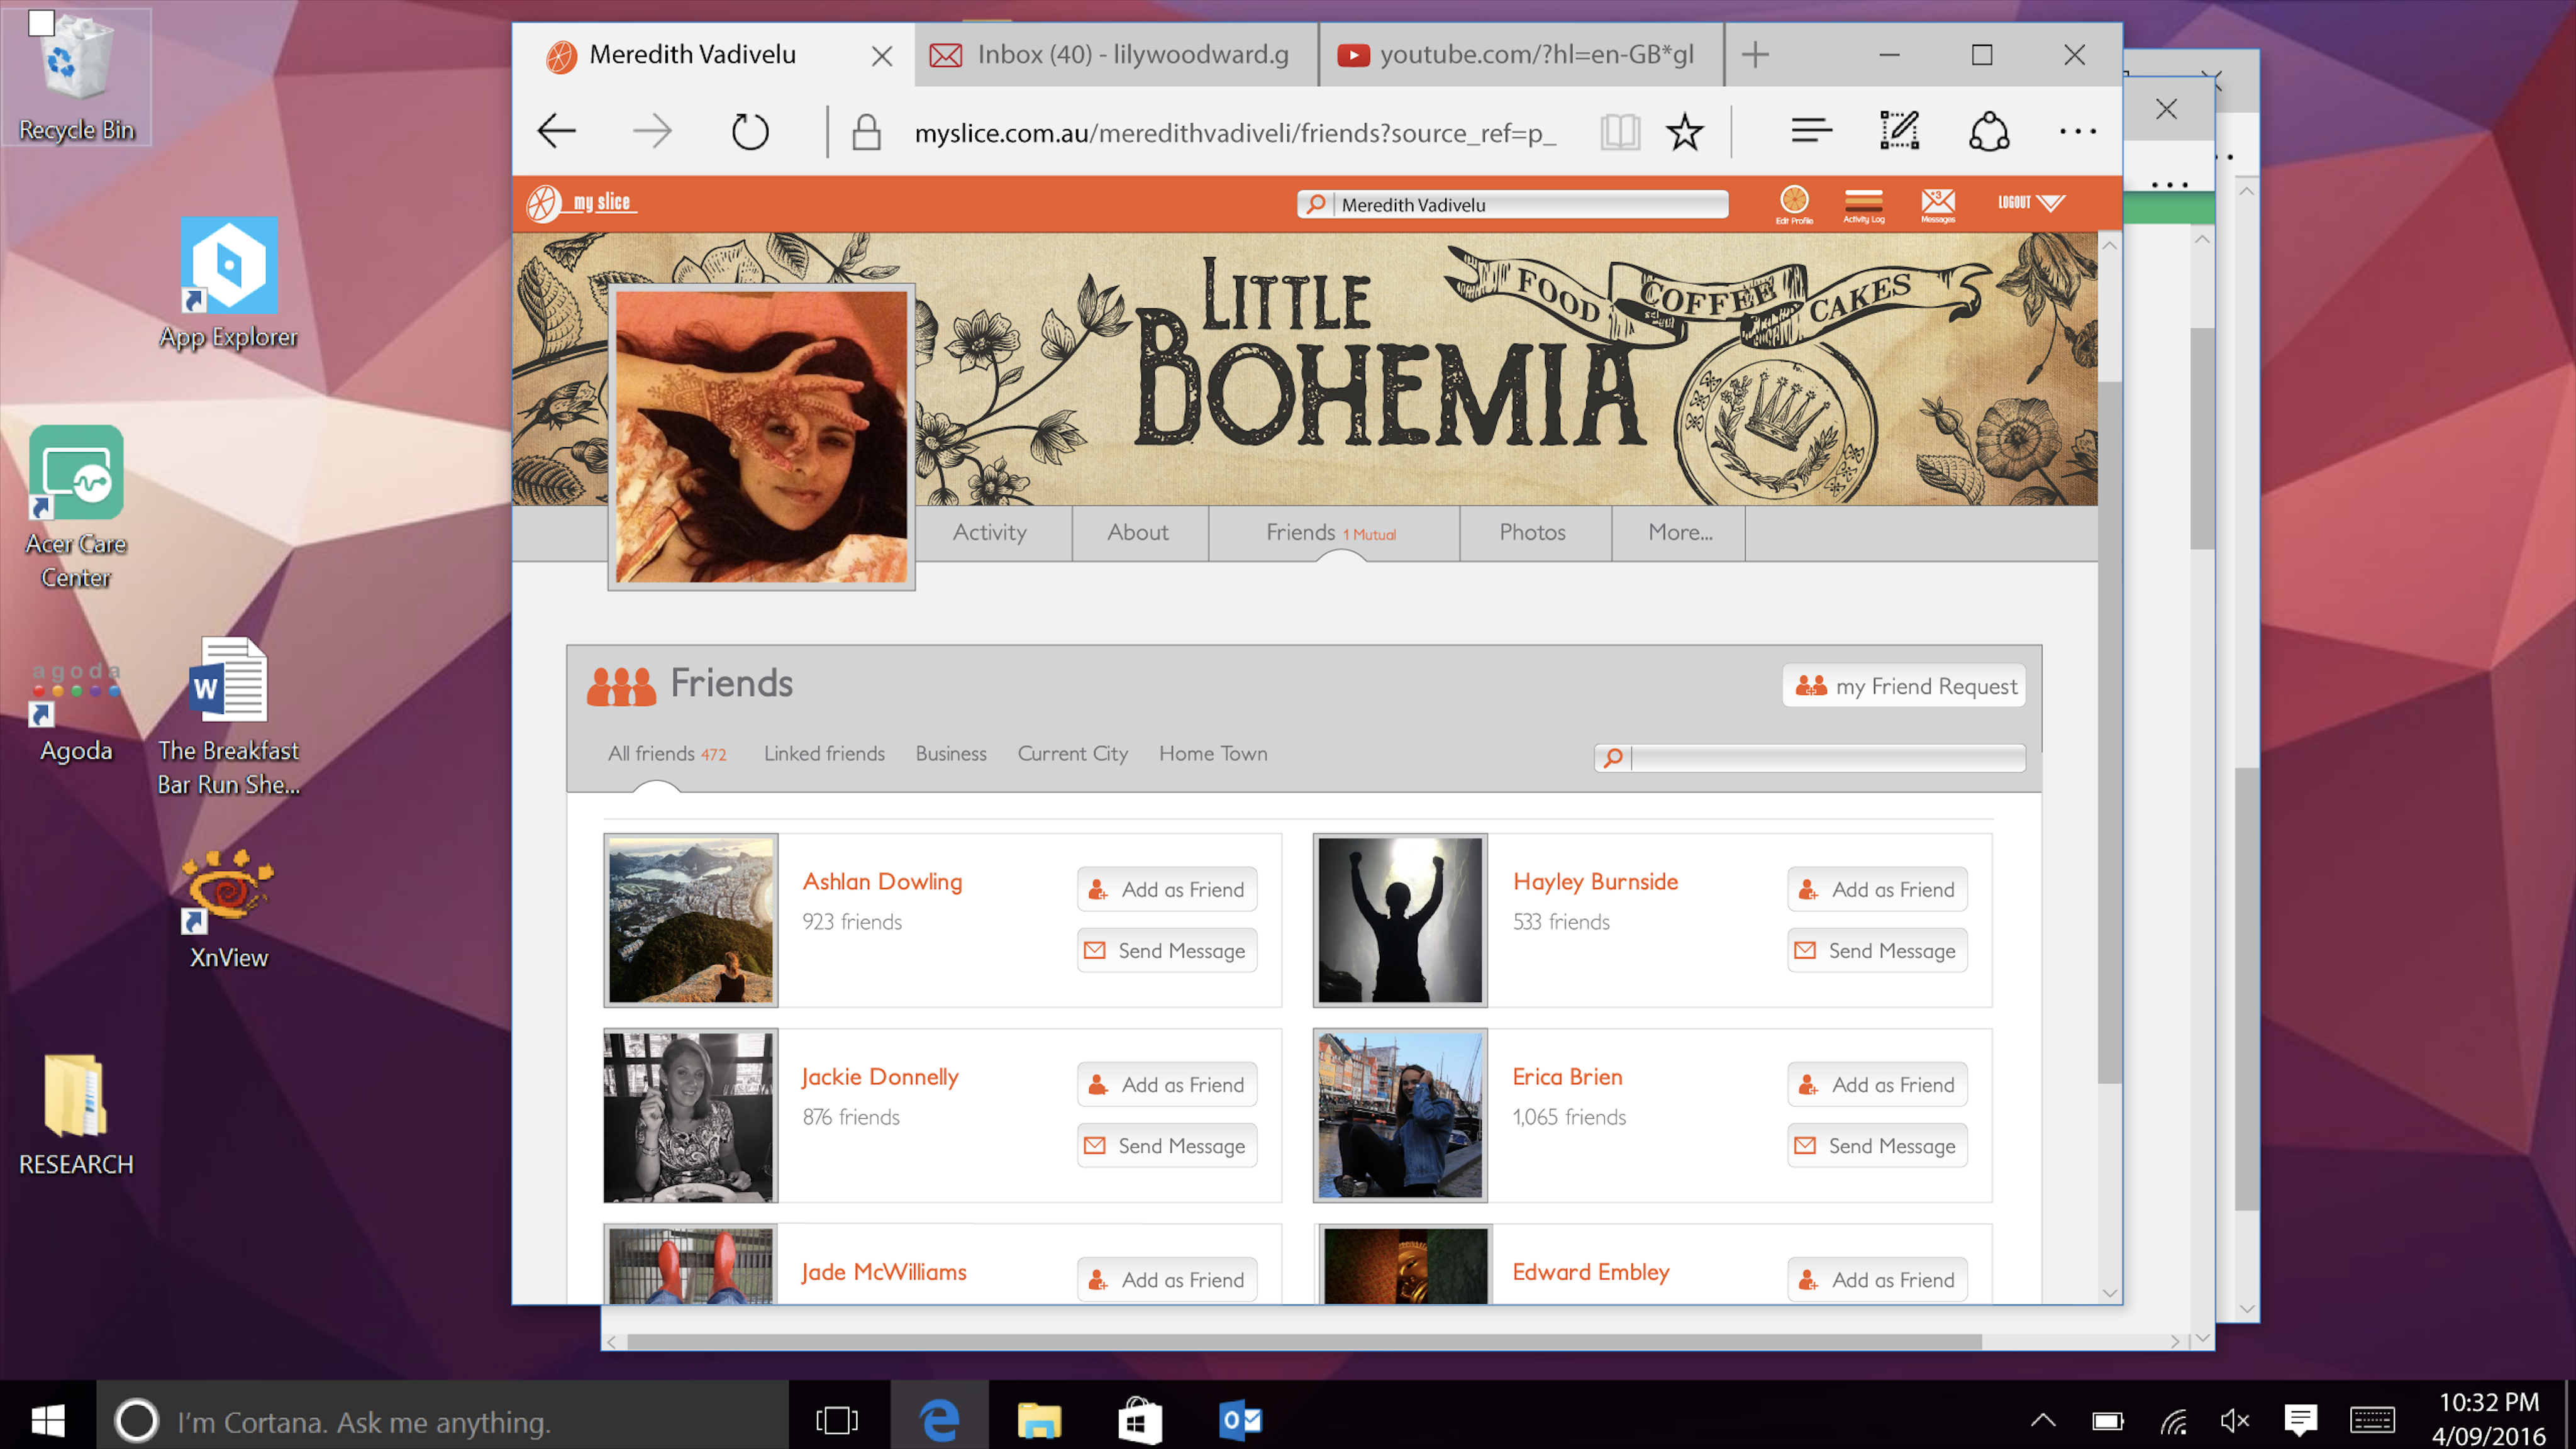Click the Share icon in Edge toolbar
Image resolution: width=2576 pixels, height=1449 pixels.
tap(1989, 131)
